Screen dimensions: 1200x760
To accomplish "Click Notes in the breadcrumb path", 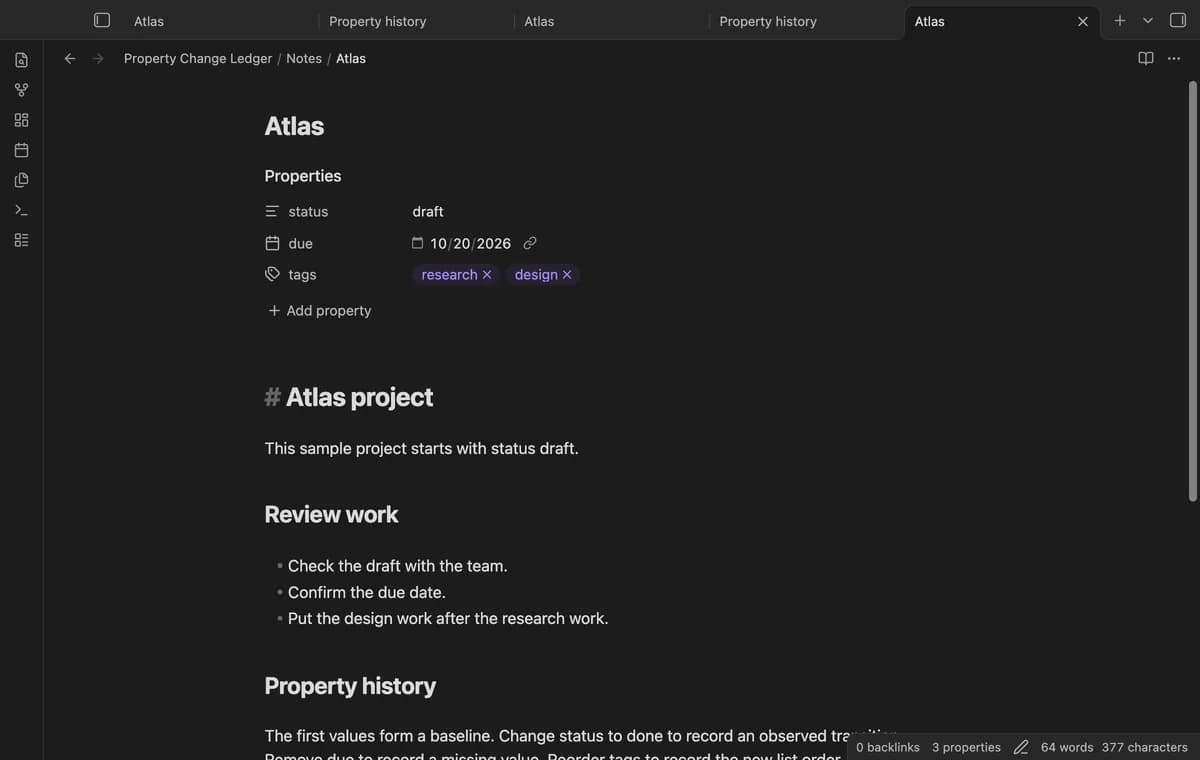I will click(x=304, y=59).
